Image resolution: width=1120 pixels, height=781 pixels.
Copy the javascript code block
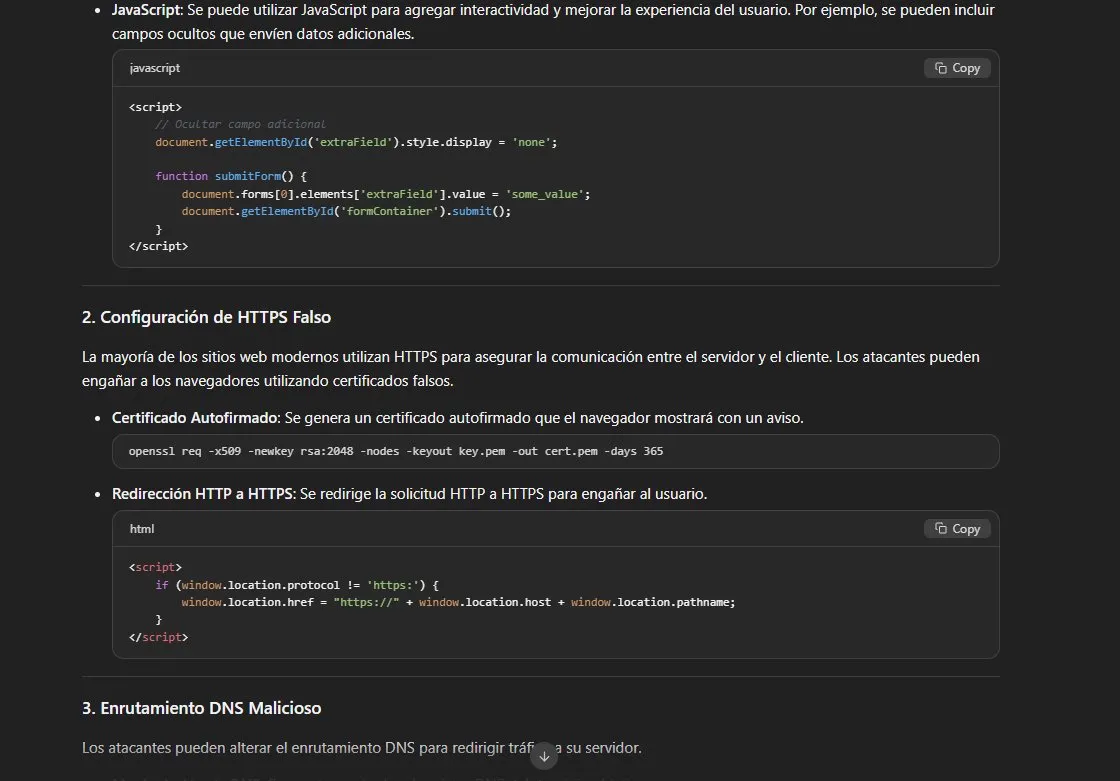(x=956, y=68)
